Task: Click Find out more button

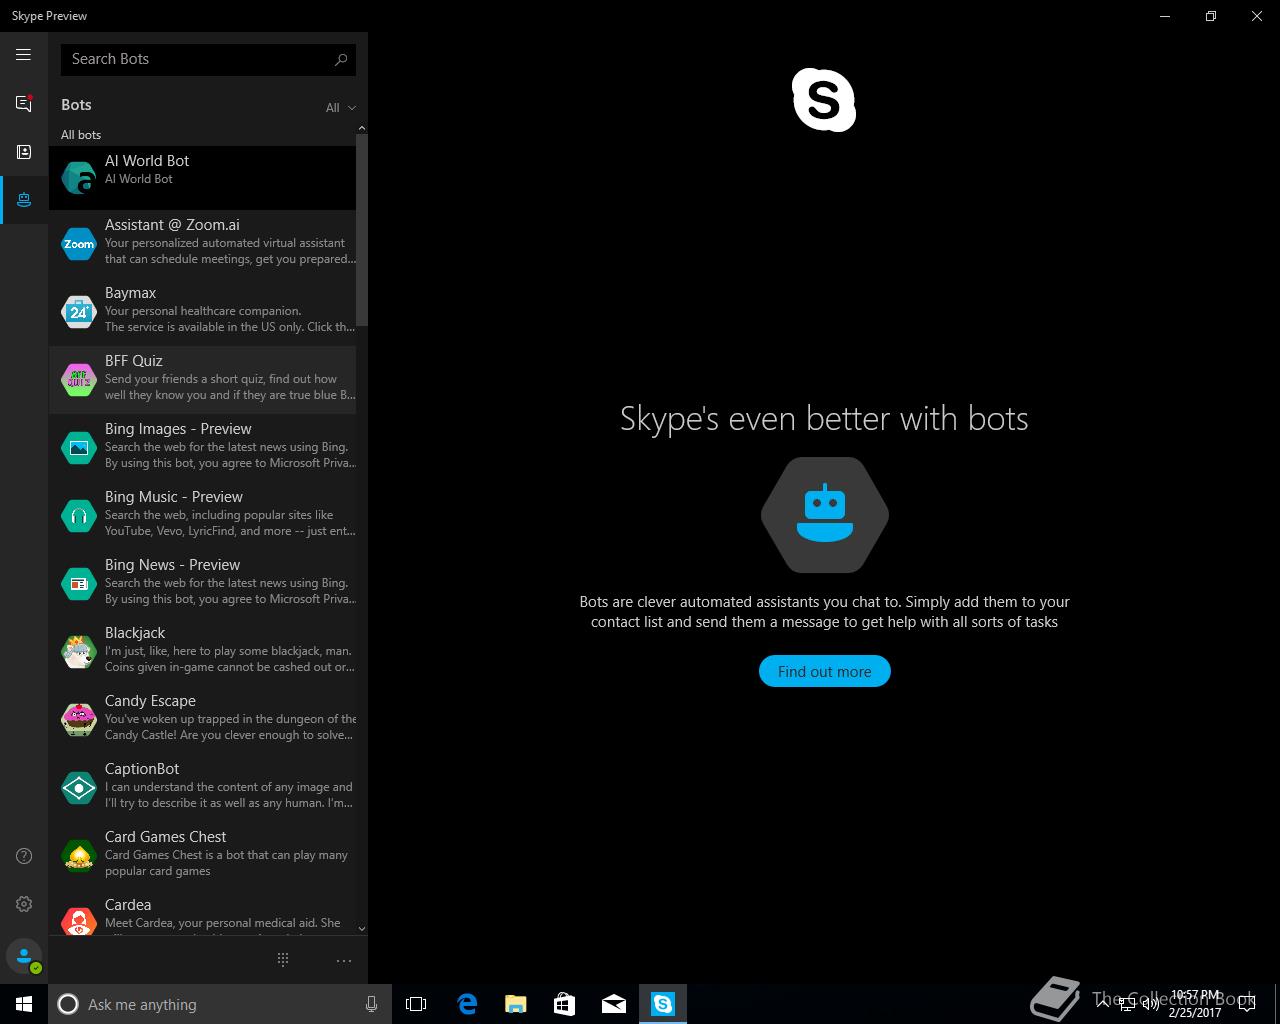Action: (x=825, y=671)
